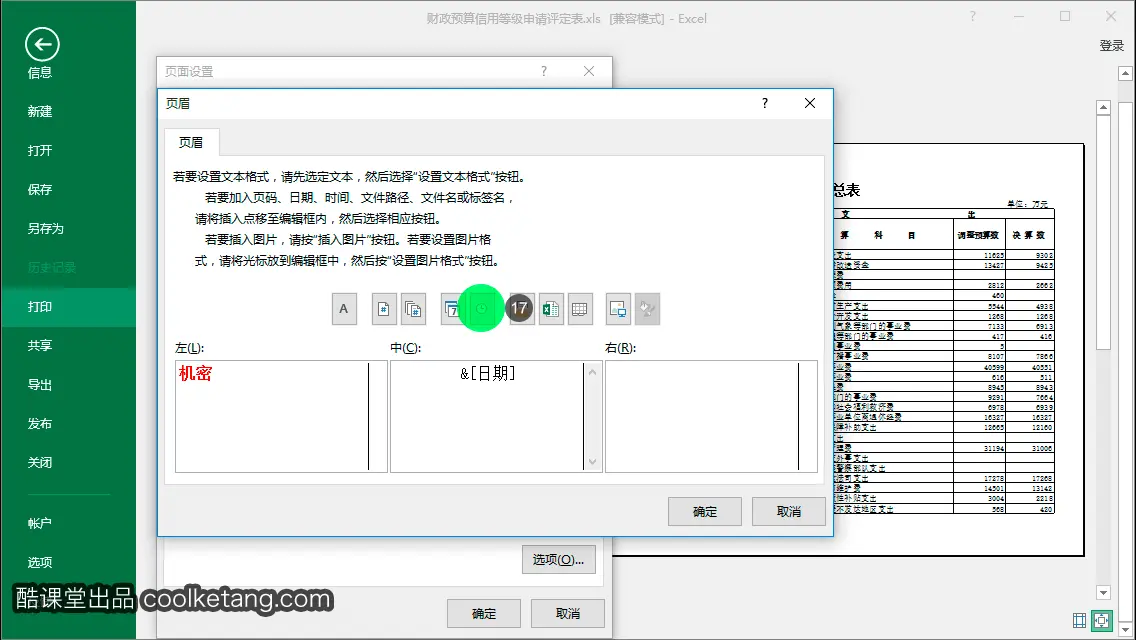Open 共享 in the backstage menu
The image size is (1136, 640).
pyautogui.click(x=40, y=346)
